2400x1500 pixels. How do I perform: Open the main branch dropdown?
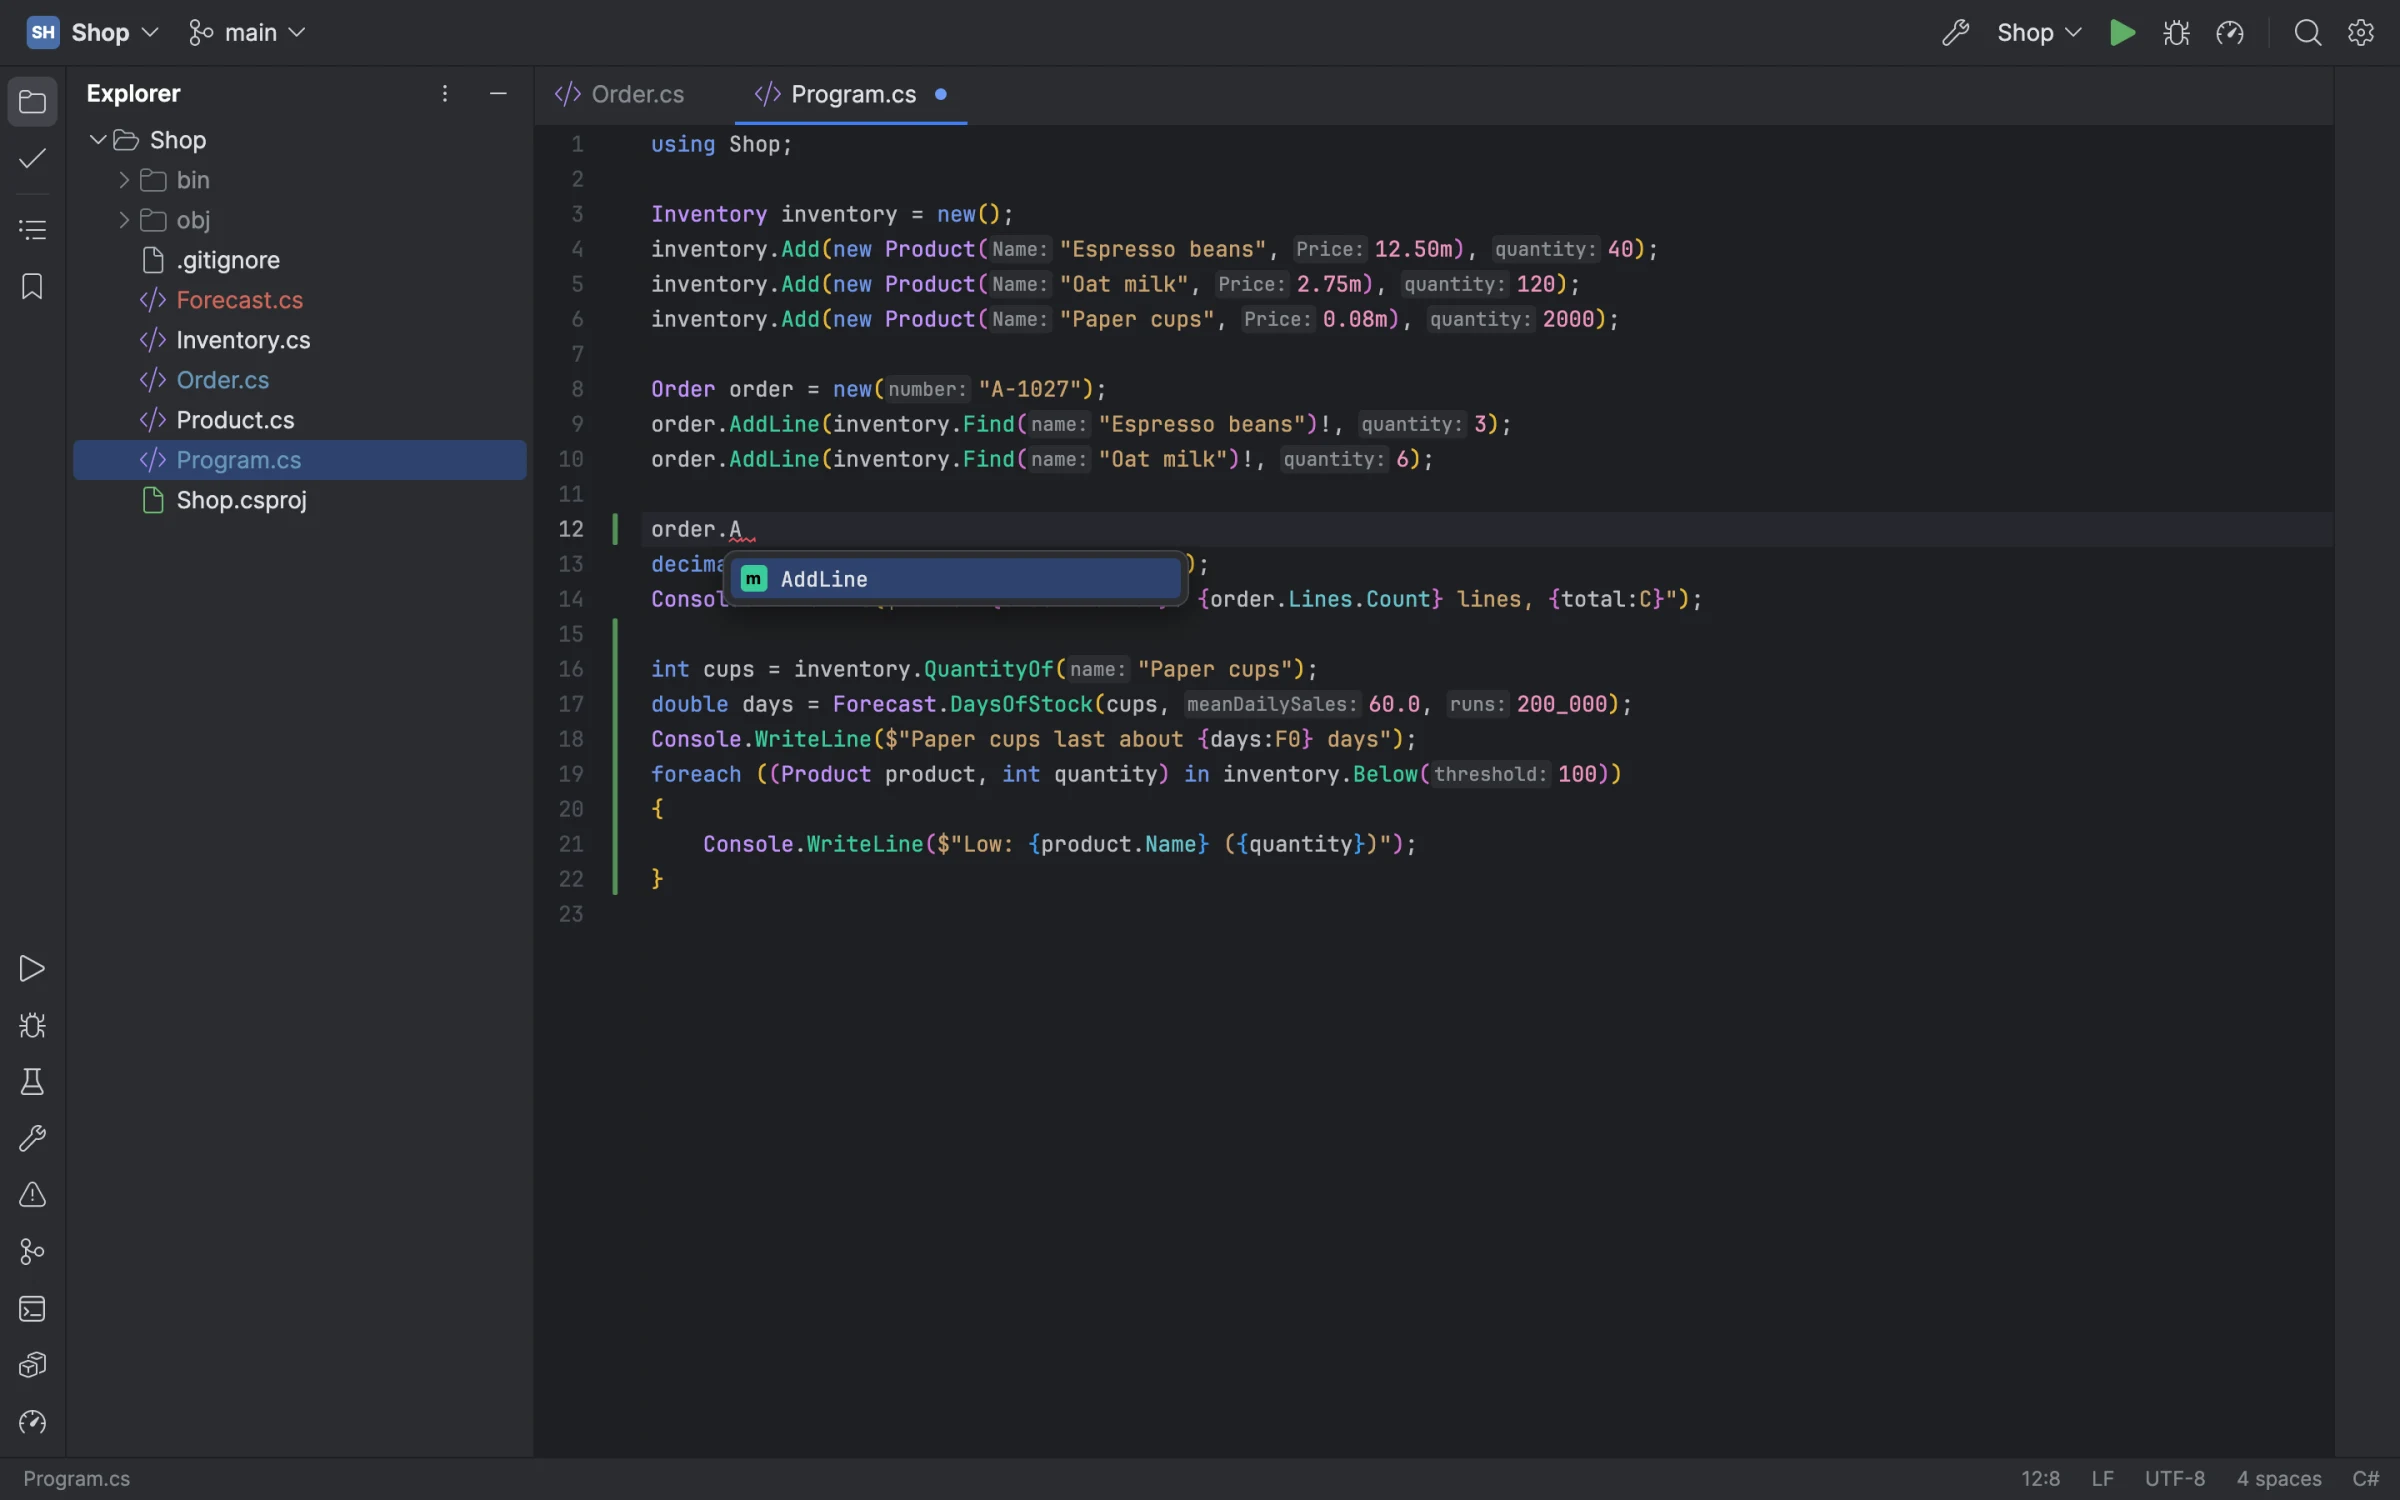coord(246,33)
